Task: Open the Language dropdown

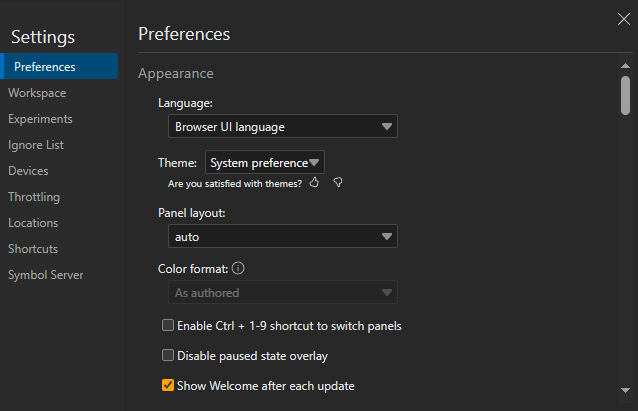Action: click(282, 127)
